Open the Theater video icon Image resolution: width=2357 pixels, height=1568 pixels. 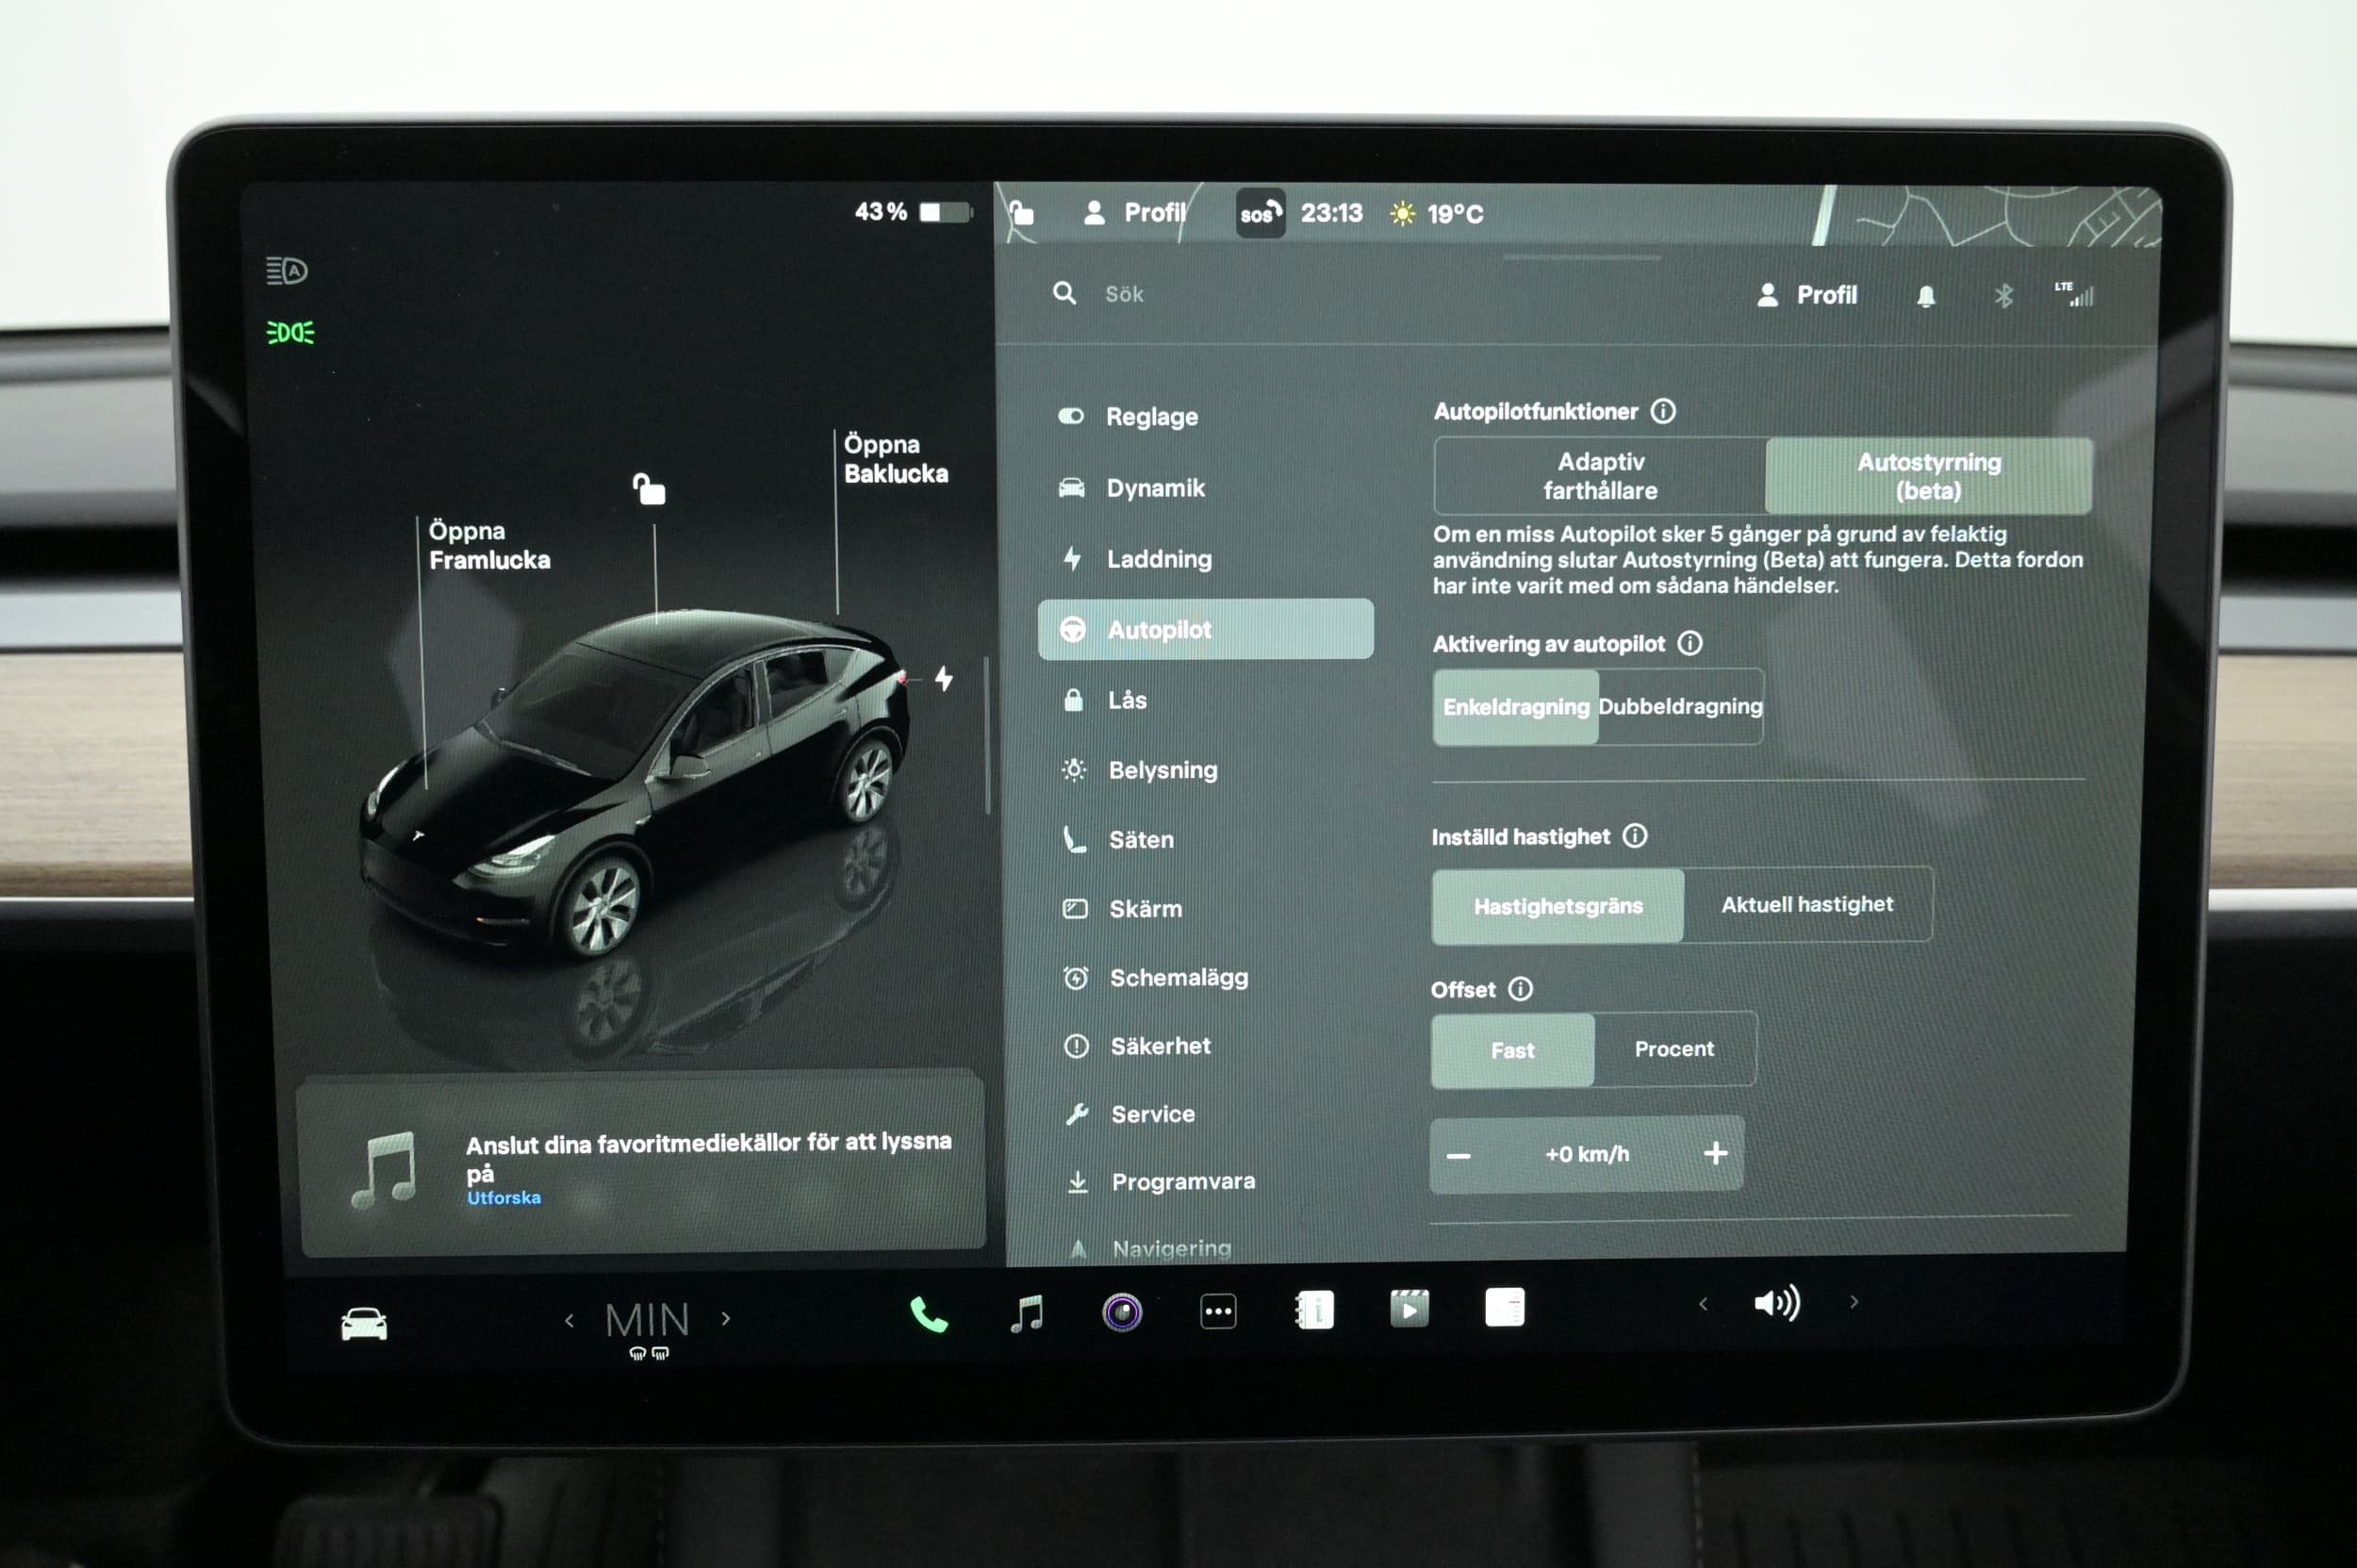click(x=1409, y=1308)
